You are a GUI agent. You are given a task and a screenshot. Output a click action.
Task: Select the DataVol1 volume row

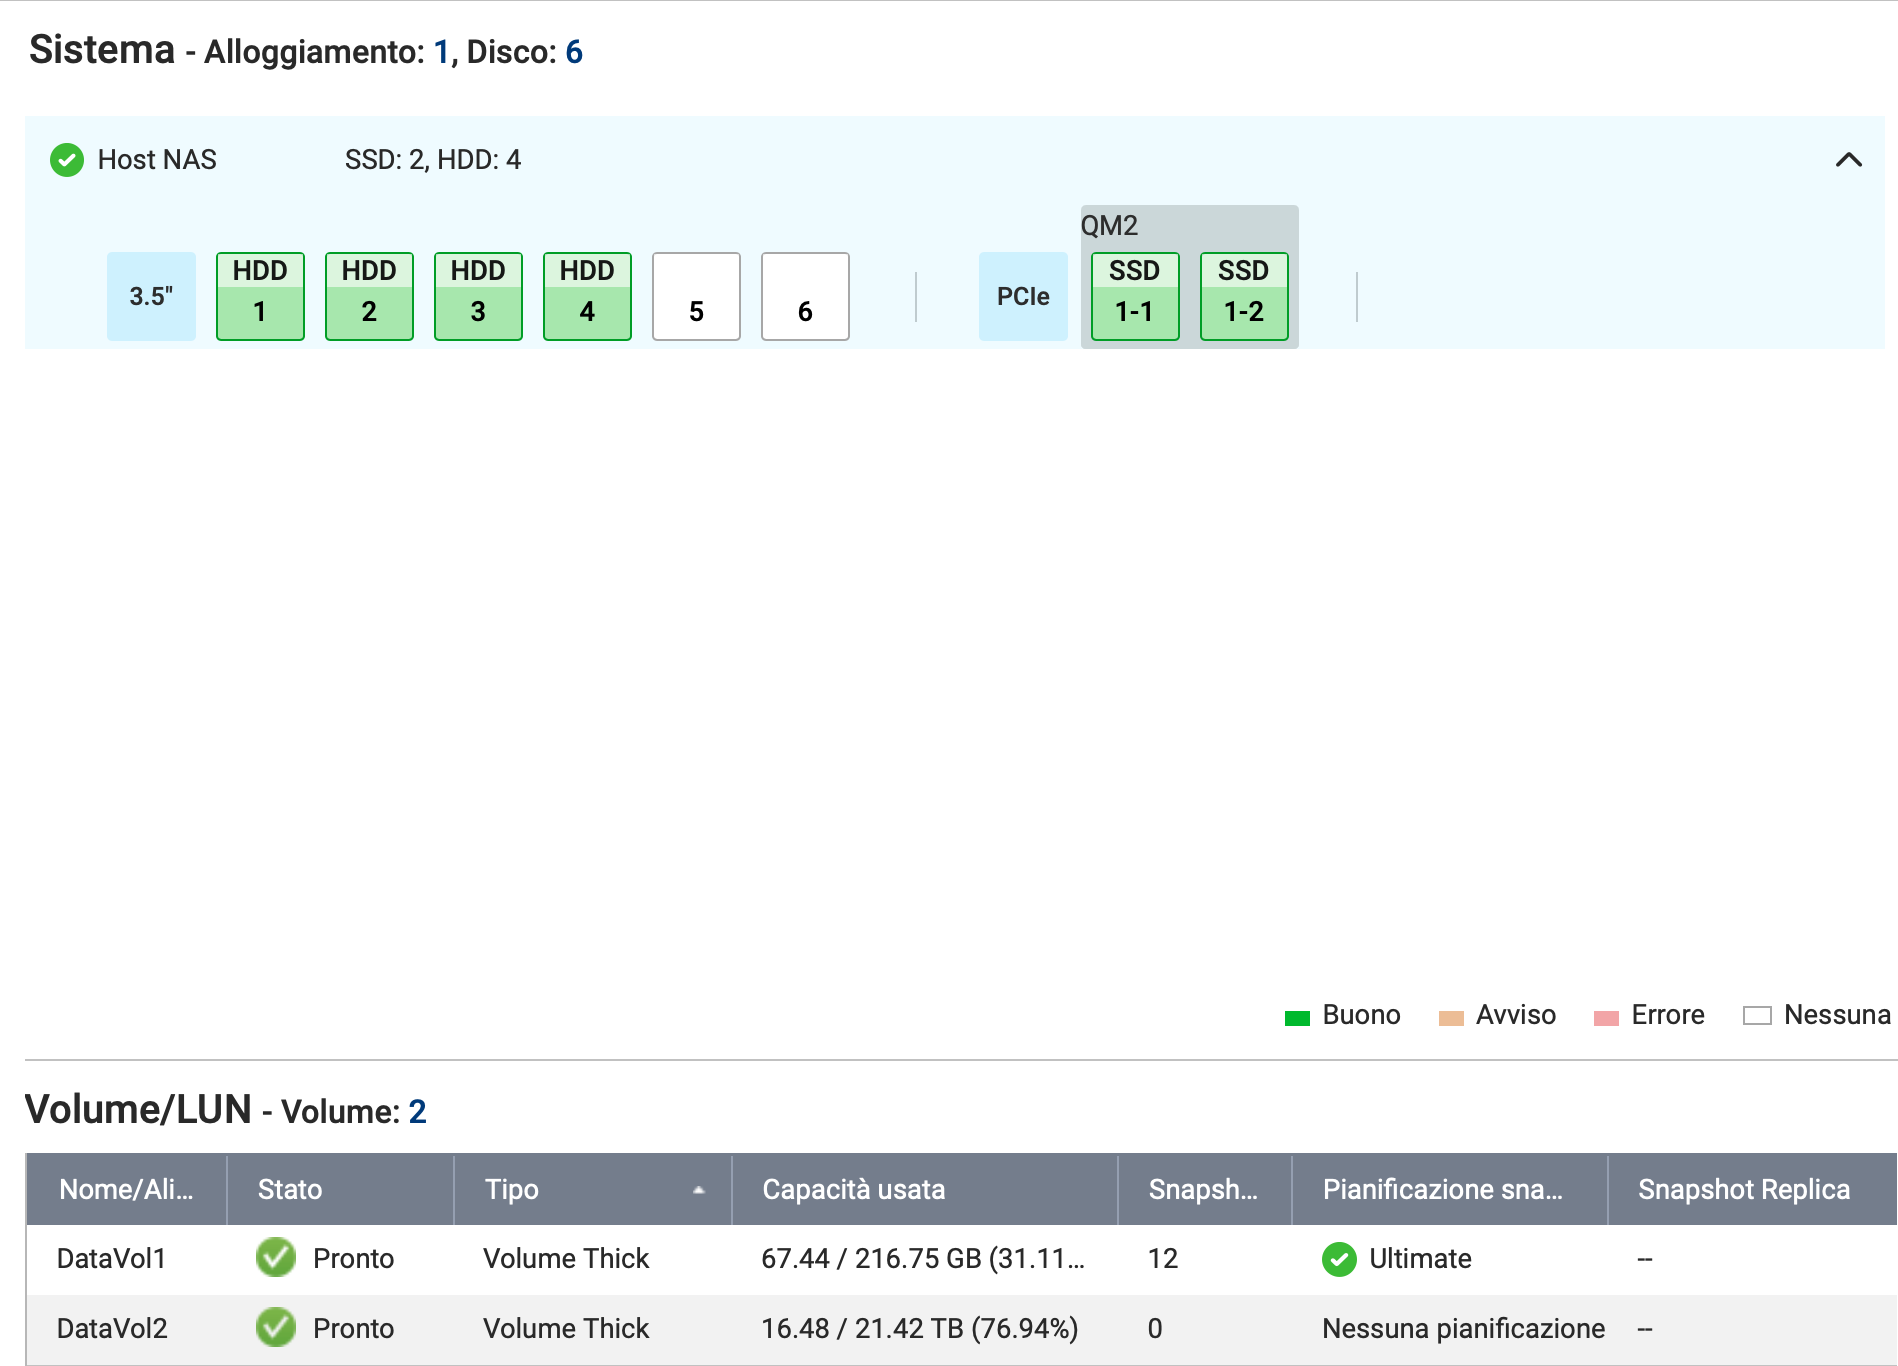pyautogui.click(x=111, y=1258)
